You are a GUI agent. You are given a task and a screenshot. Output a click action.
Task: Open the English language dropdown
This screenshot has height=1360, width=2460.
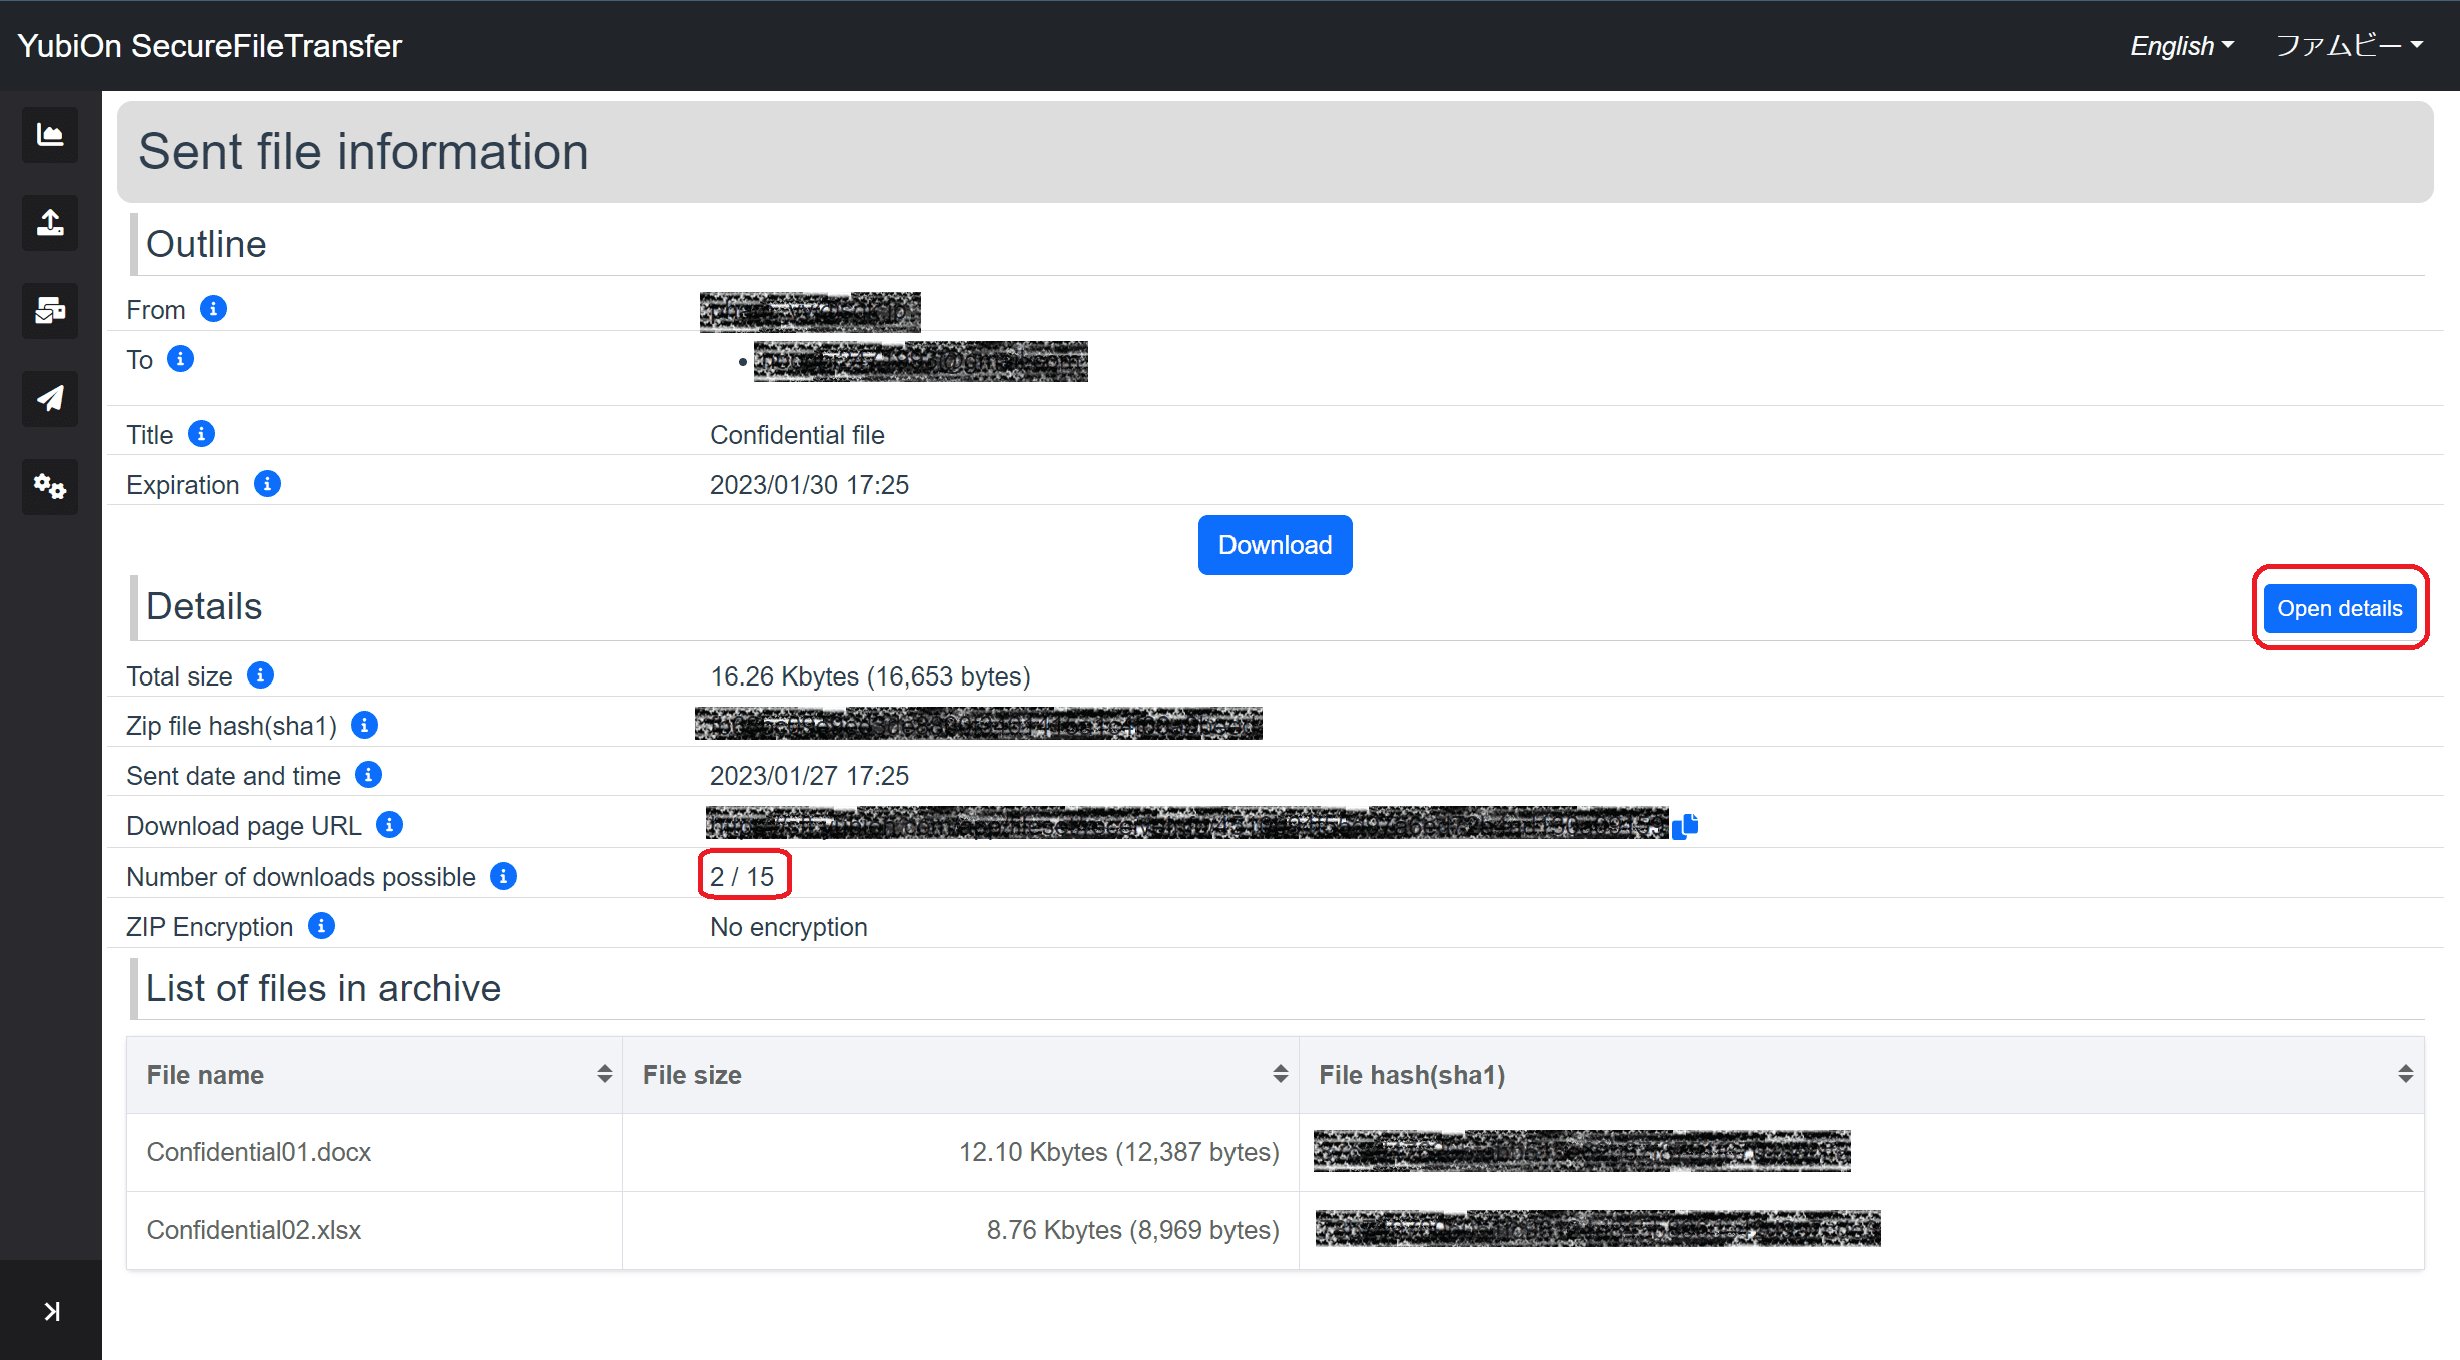tap(2181, 46)
